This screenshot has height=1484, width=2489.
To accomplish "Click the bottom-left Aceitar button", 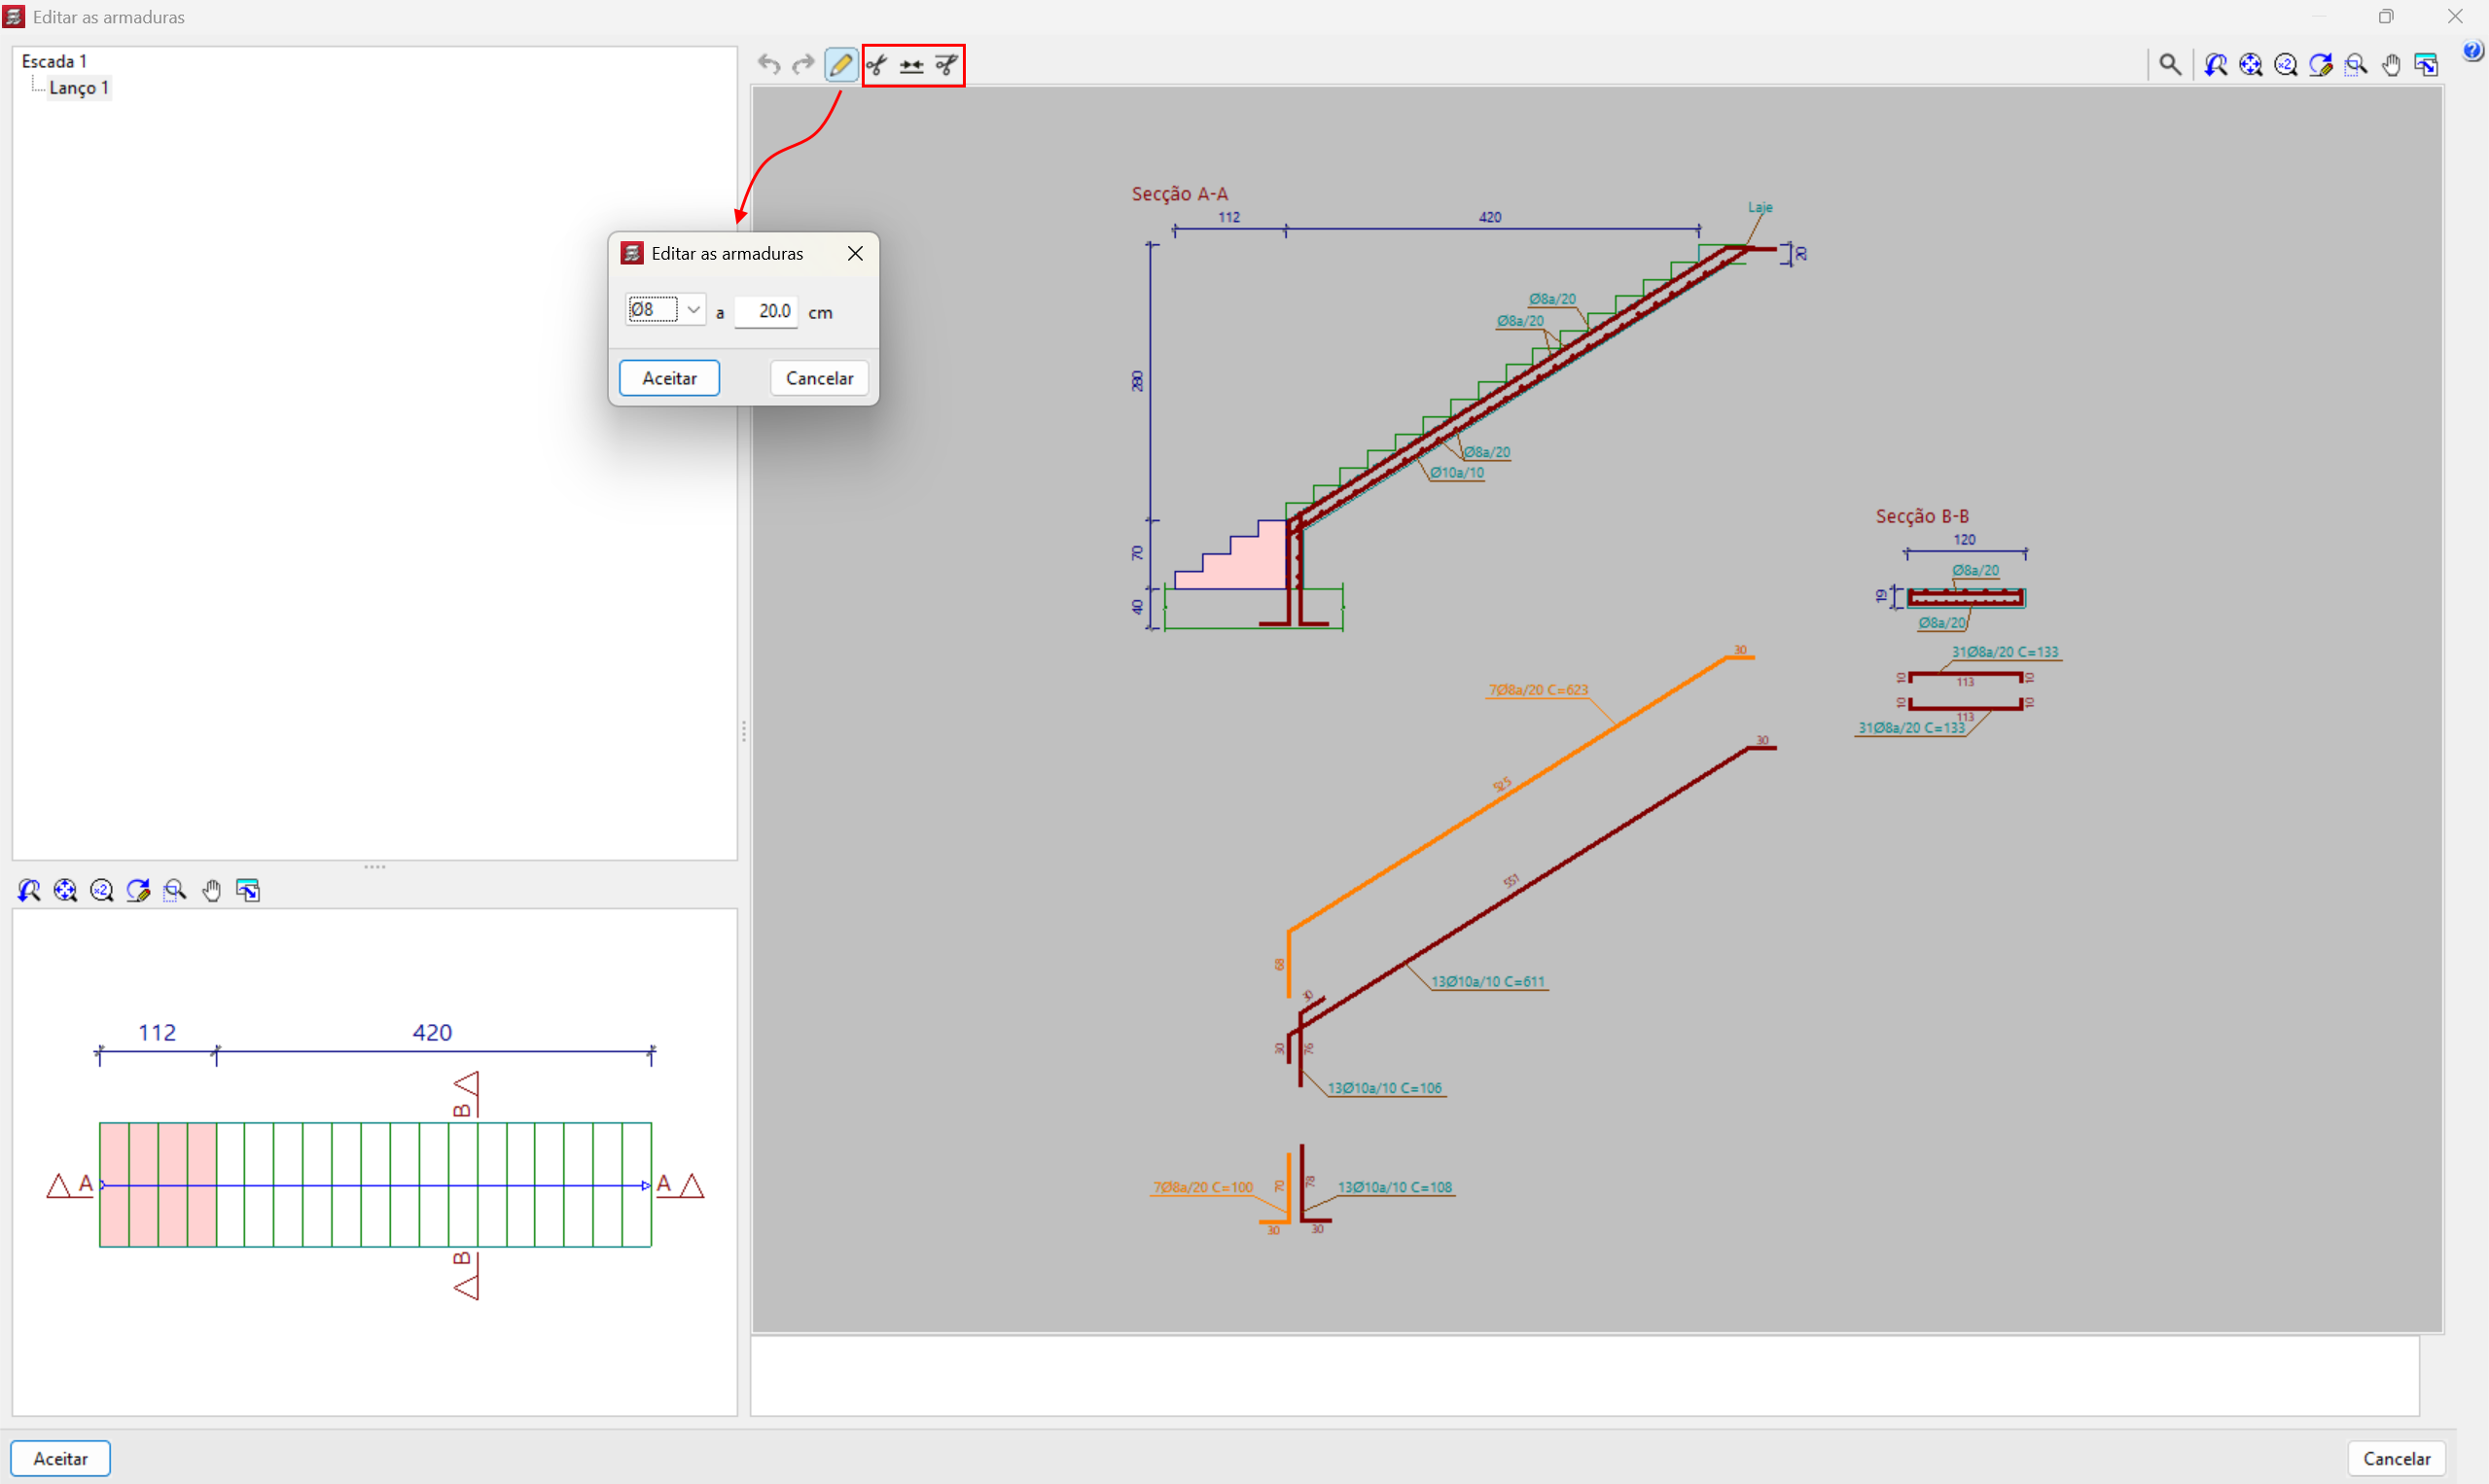I will [x=60, y=1458].
